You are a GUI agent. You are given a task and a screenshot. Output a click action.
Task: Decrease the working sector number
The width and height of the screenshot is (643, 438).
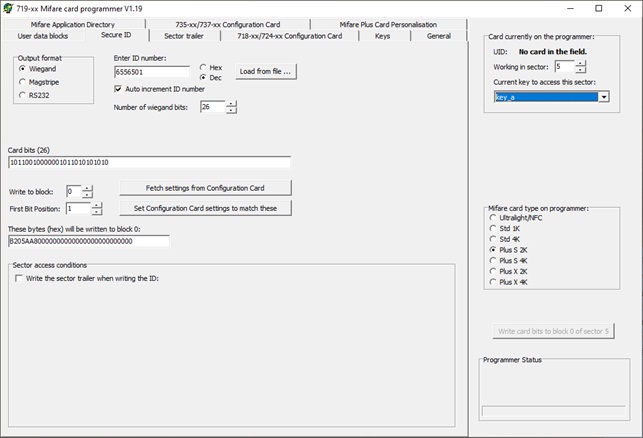[x=580, y=70]
